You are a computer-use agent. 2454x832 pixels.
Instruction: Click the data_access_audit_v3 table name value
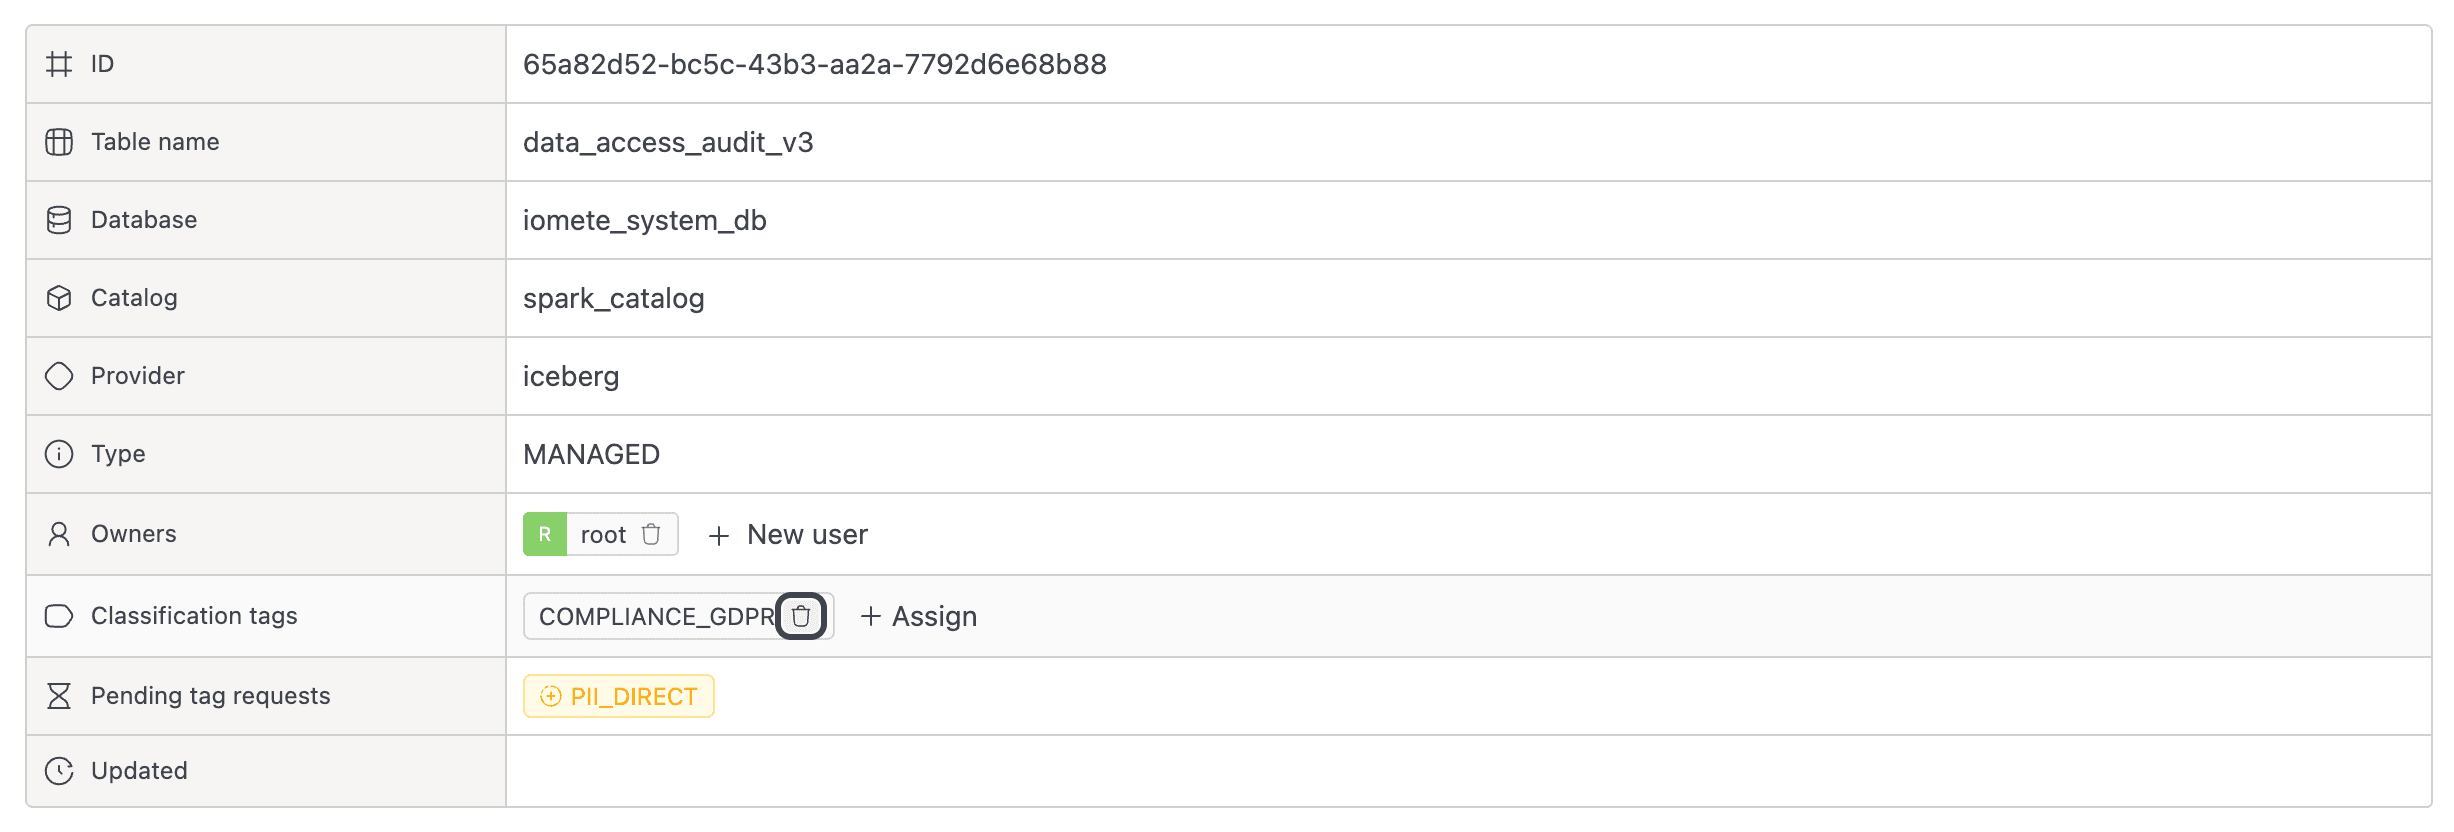click(x=668, y=143)
